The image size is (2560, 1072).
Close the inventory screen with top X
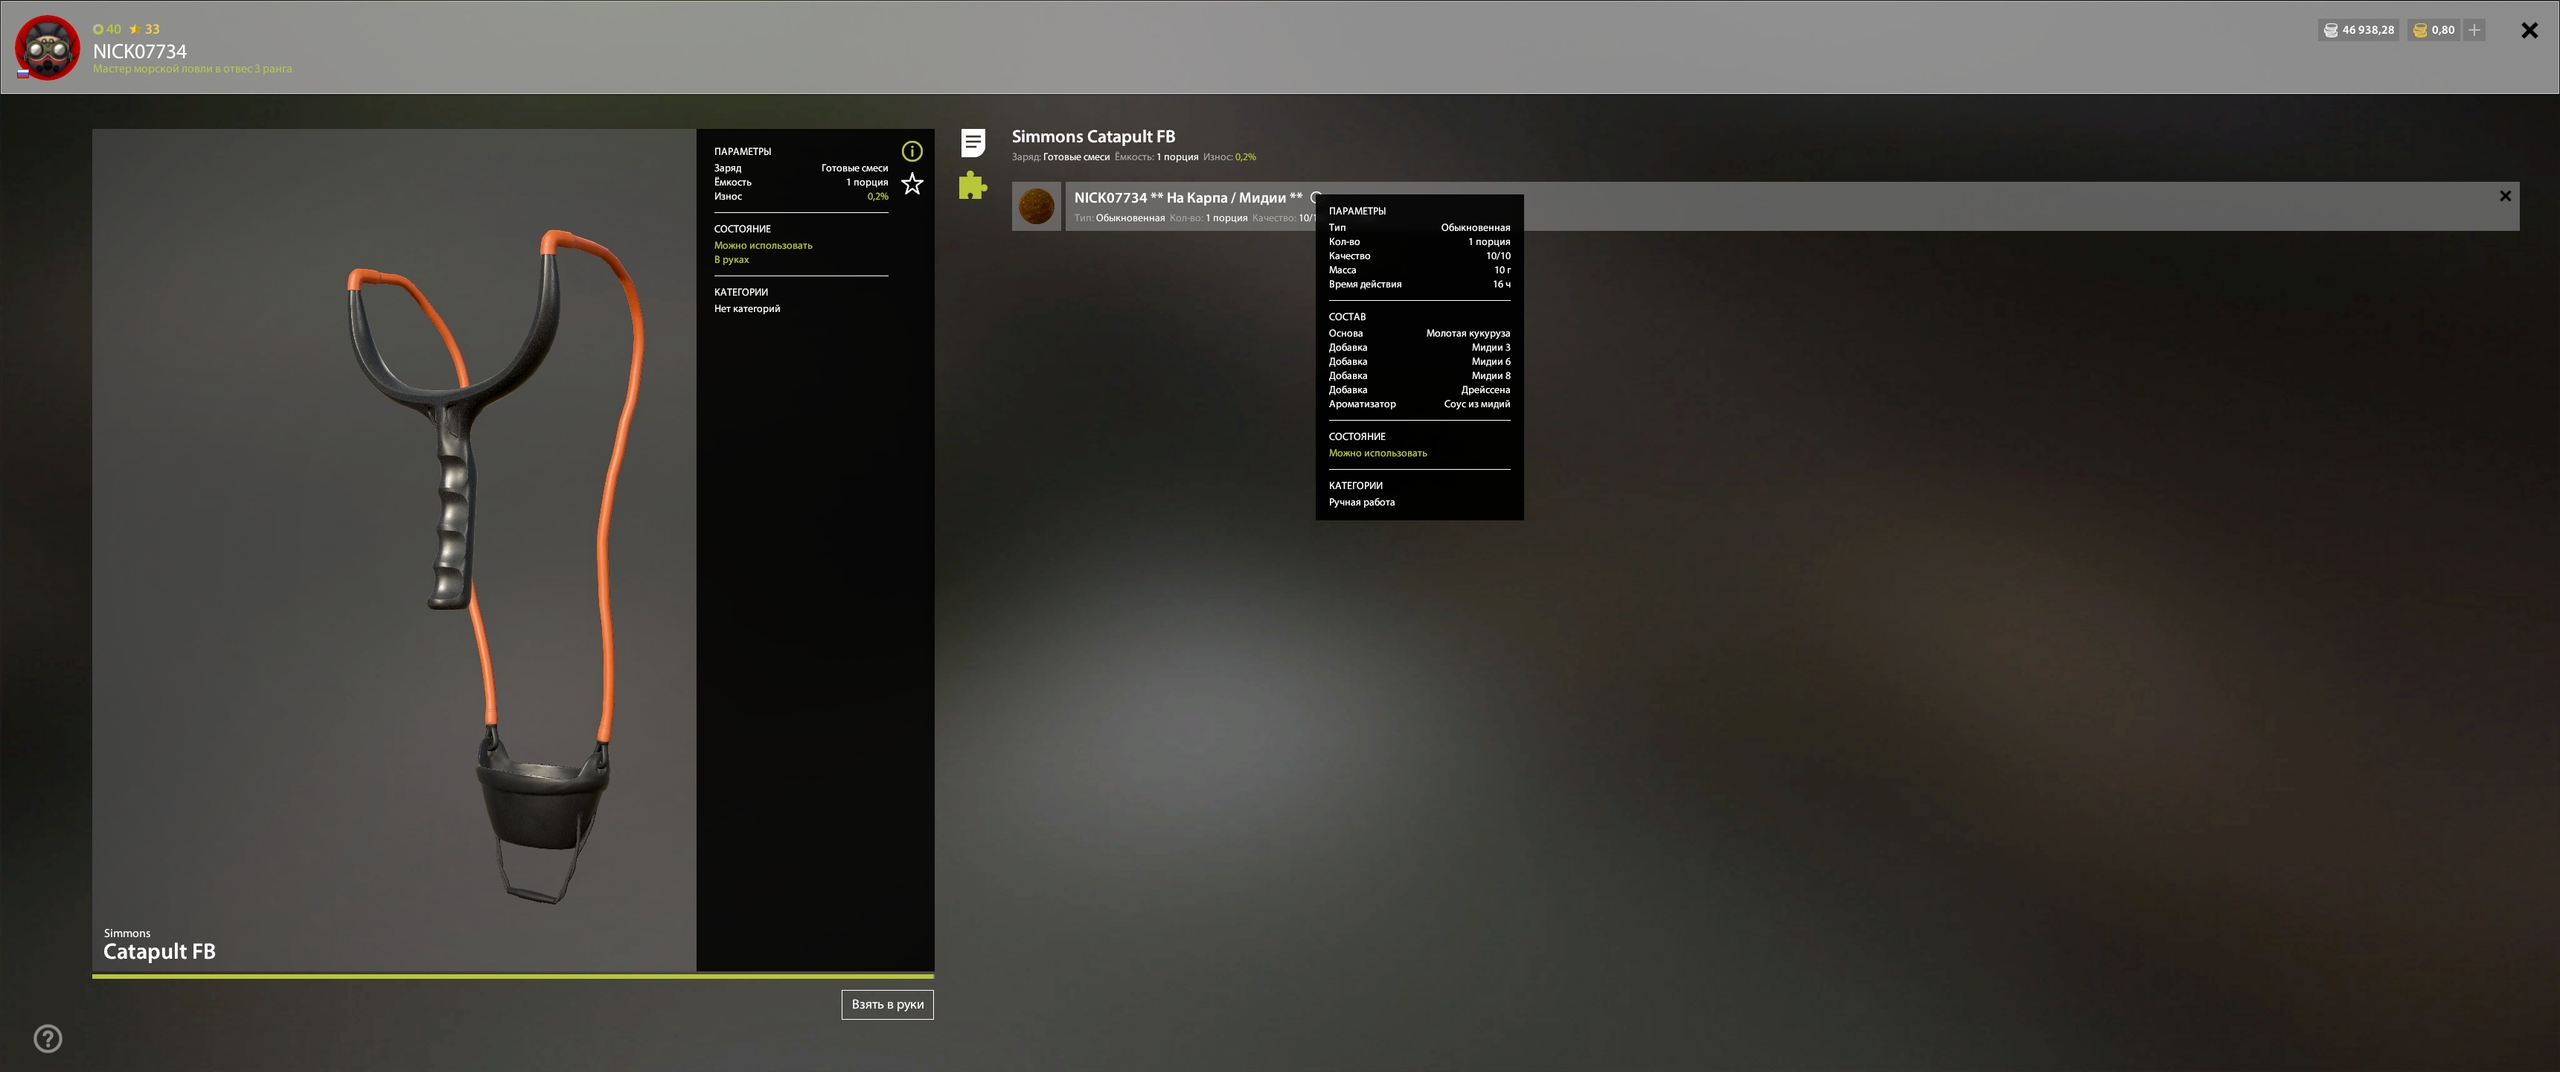pos(2529,30)
